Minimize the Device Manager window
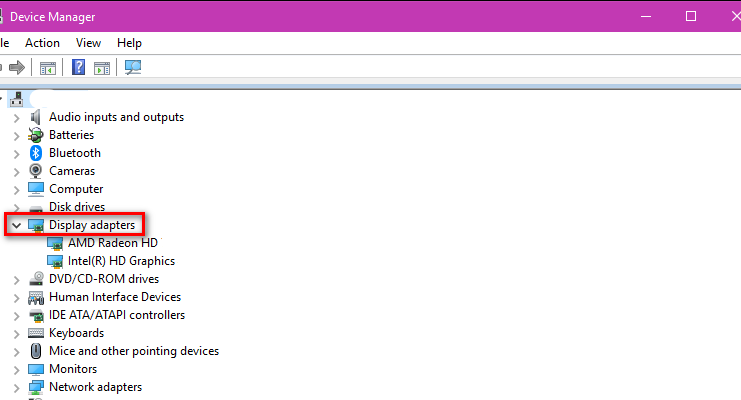741x400 pixels. [646, 17]
